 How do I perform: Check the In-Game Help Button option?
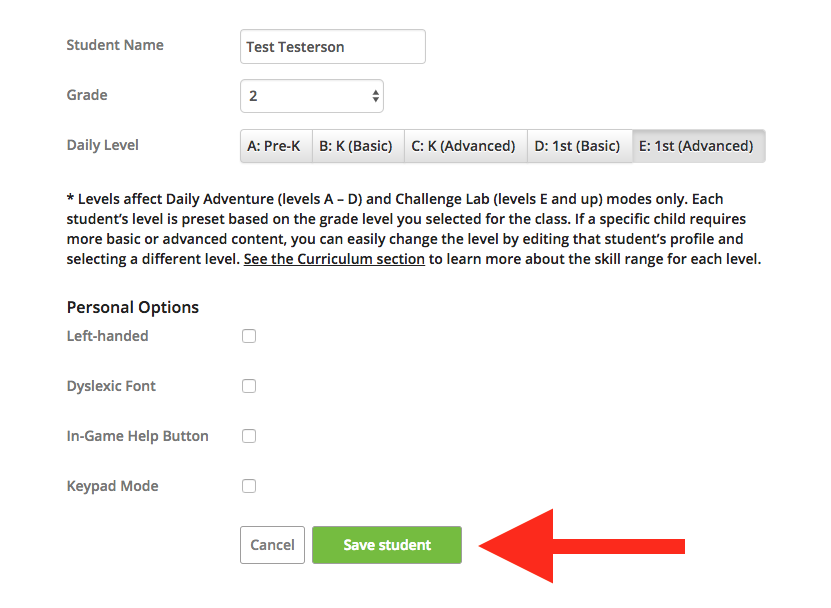(249, 436)
